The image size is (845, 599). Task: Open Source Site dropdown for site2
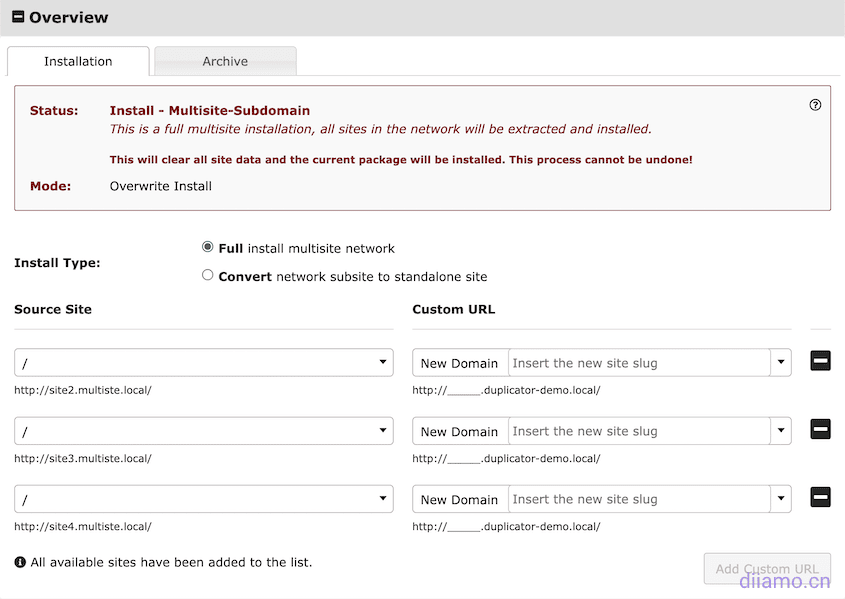(x=203, y=363)
